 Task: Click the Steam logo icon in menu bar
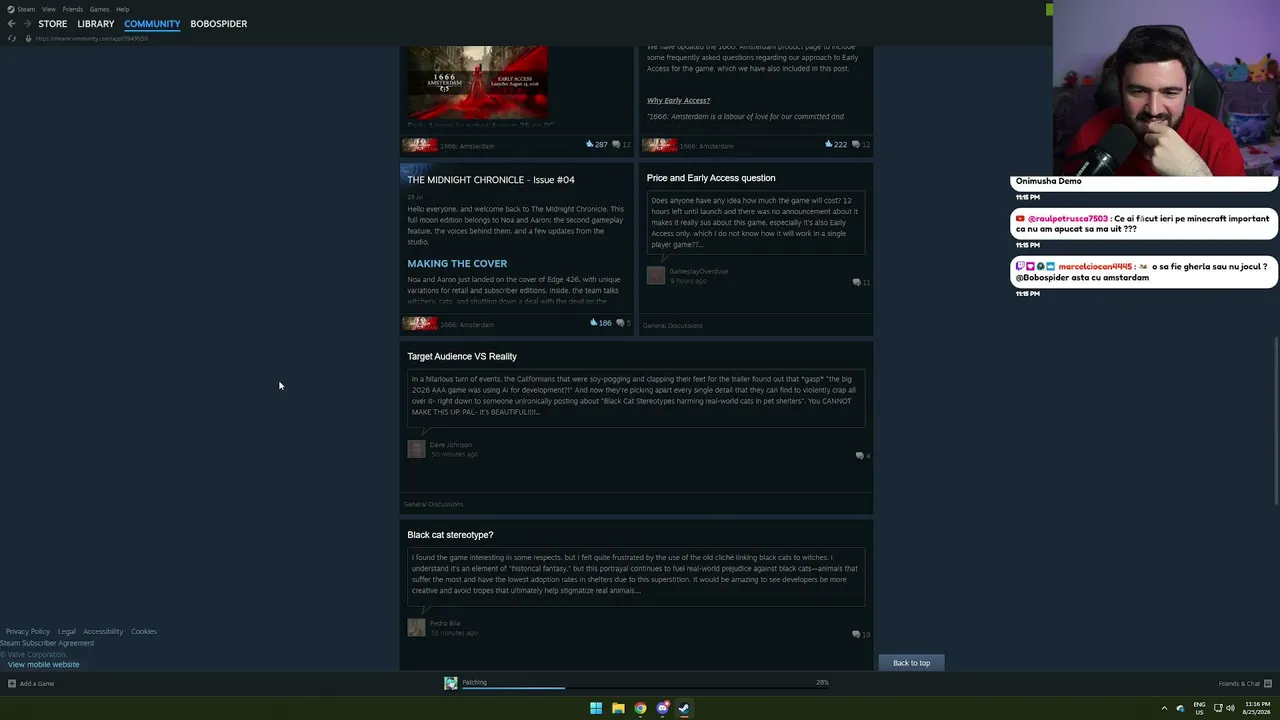tap(10, 9)
